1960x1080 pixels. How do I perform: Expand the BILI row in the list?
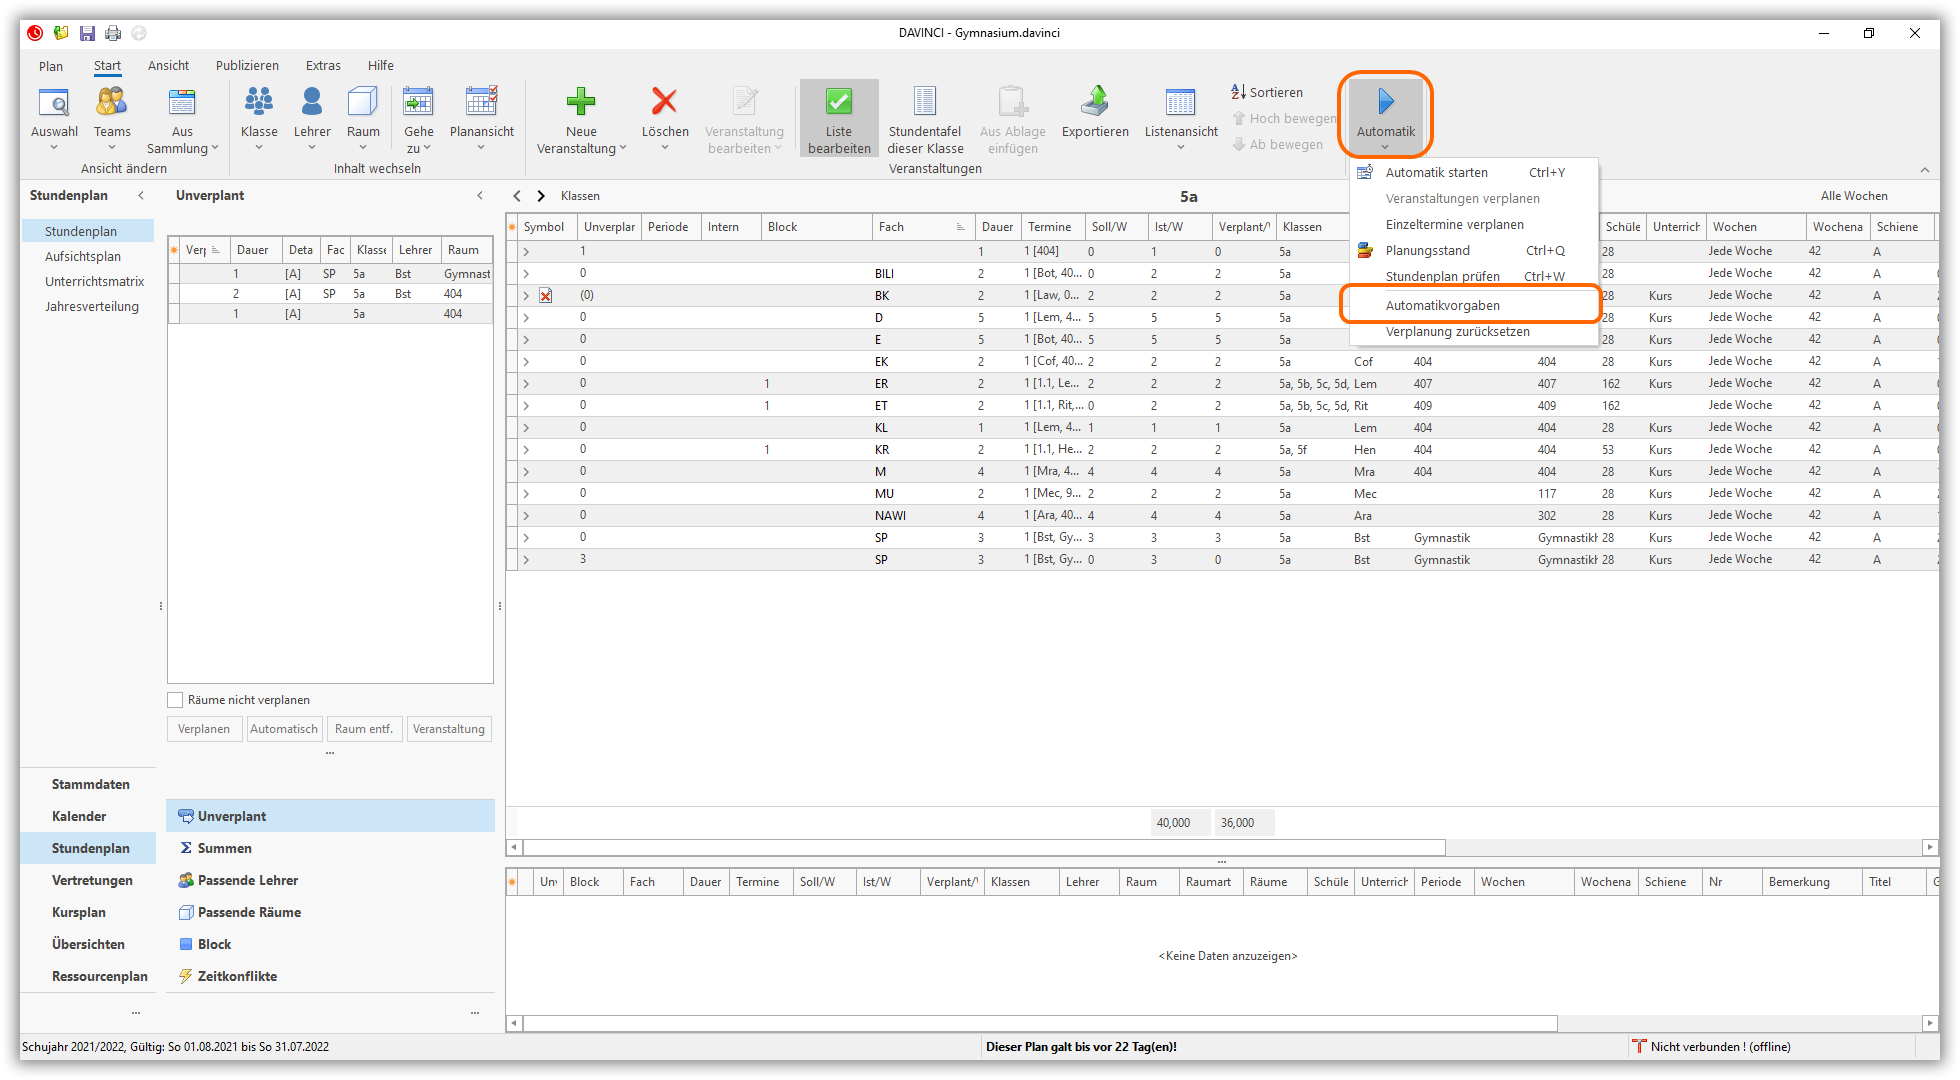pyautogui.click(x=526, y=274)
